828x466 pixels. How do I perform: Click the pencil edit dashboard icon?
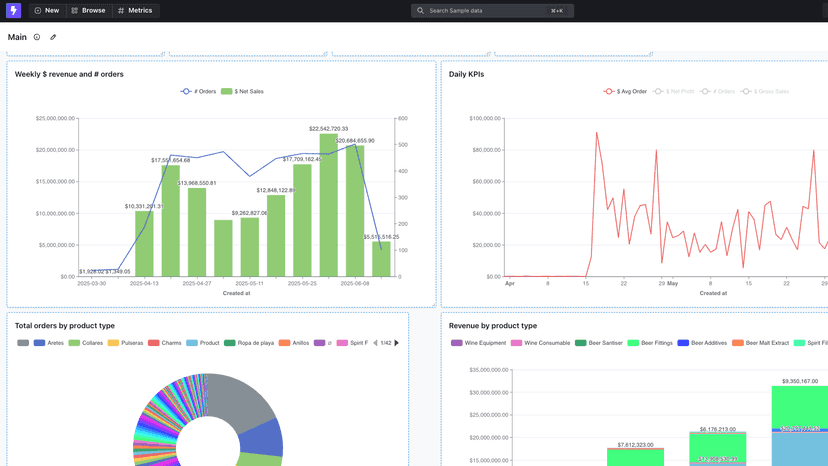pos(53,37)
